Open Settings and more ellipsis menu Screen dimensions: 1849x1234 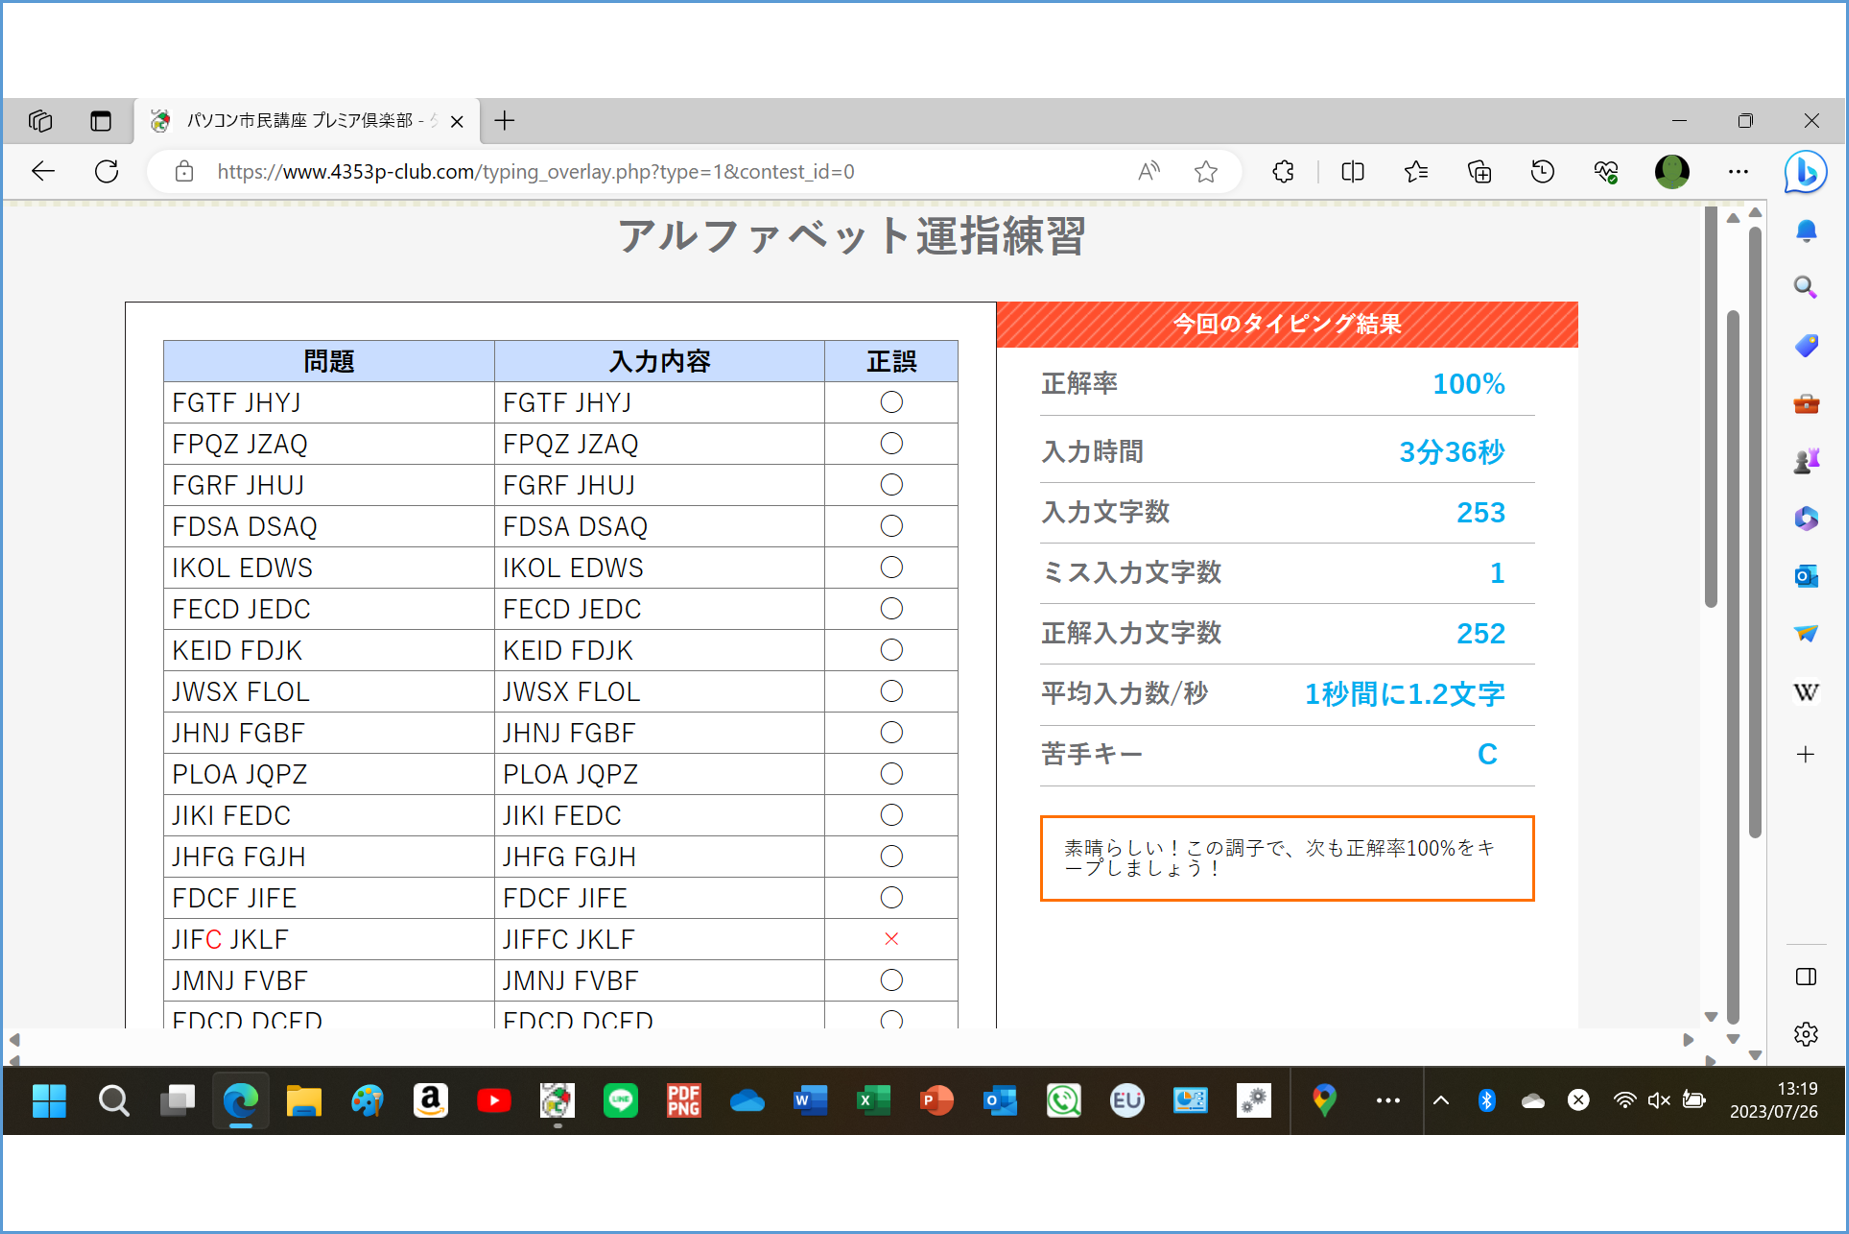click(1738, 172)
